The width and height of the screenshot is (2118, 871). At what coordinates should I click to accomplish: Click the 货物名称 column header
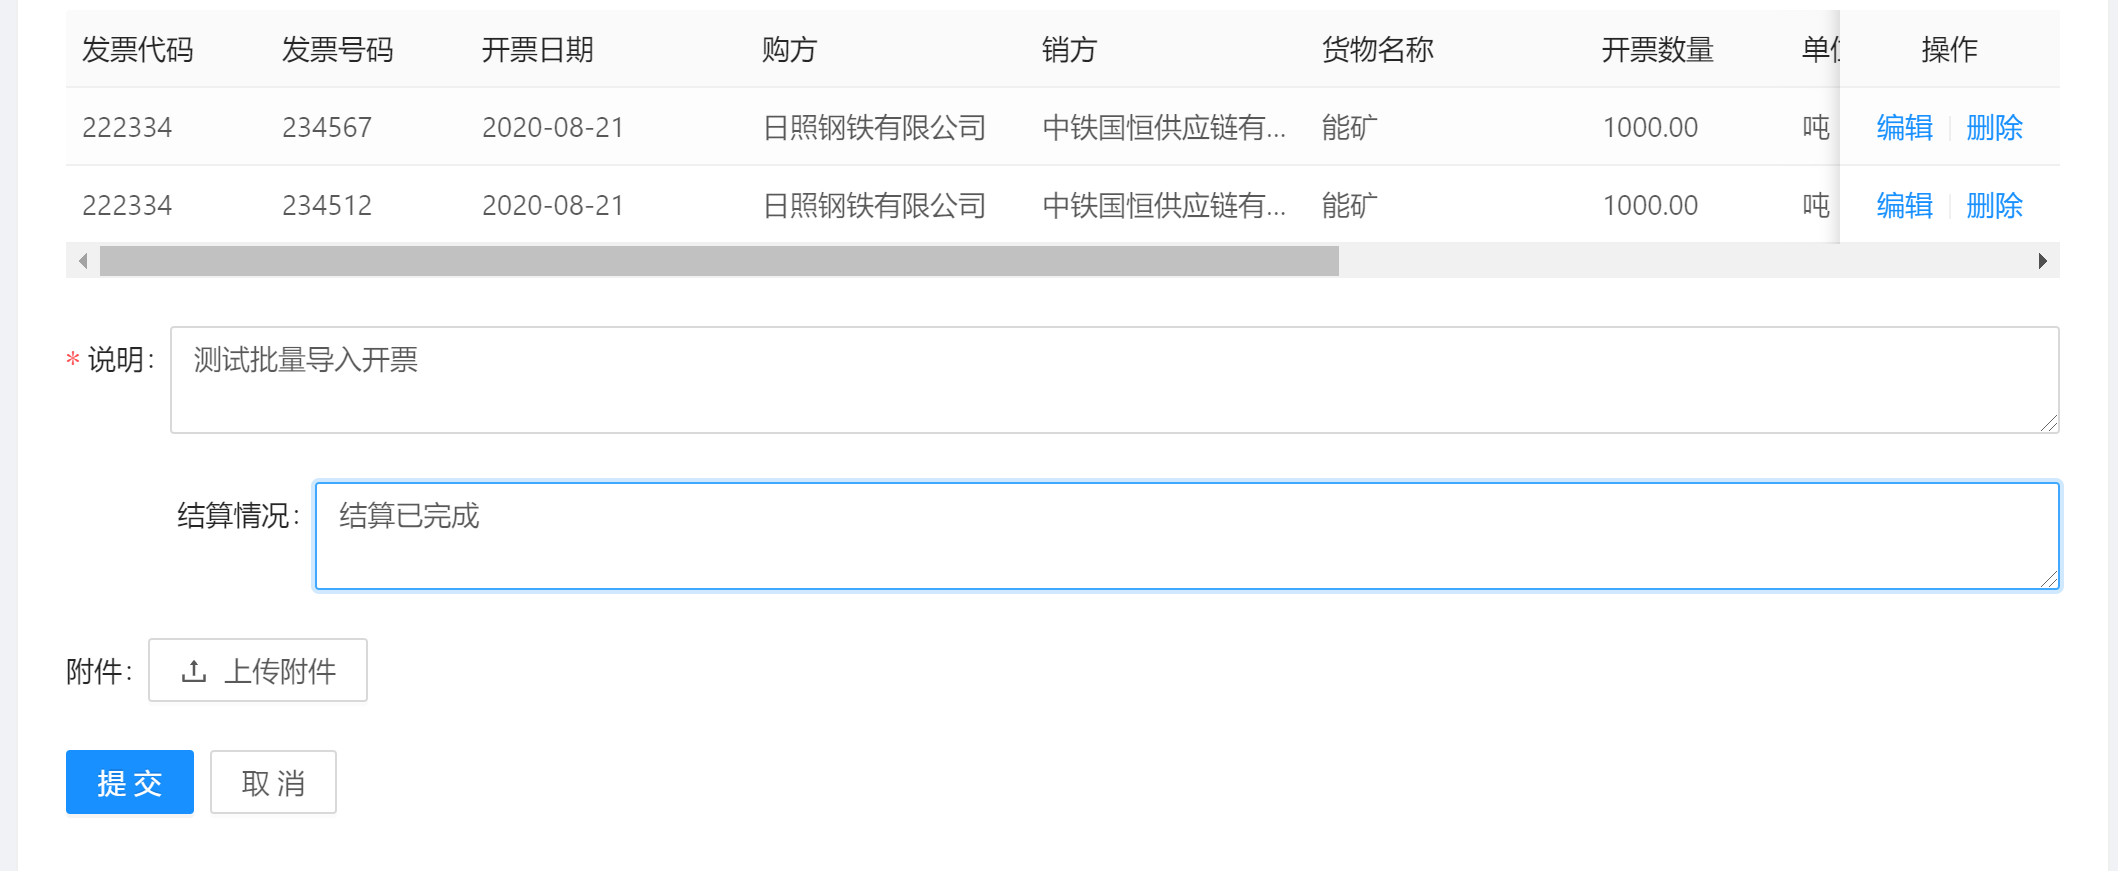click(x=1378, y=49)
